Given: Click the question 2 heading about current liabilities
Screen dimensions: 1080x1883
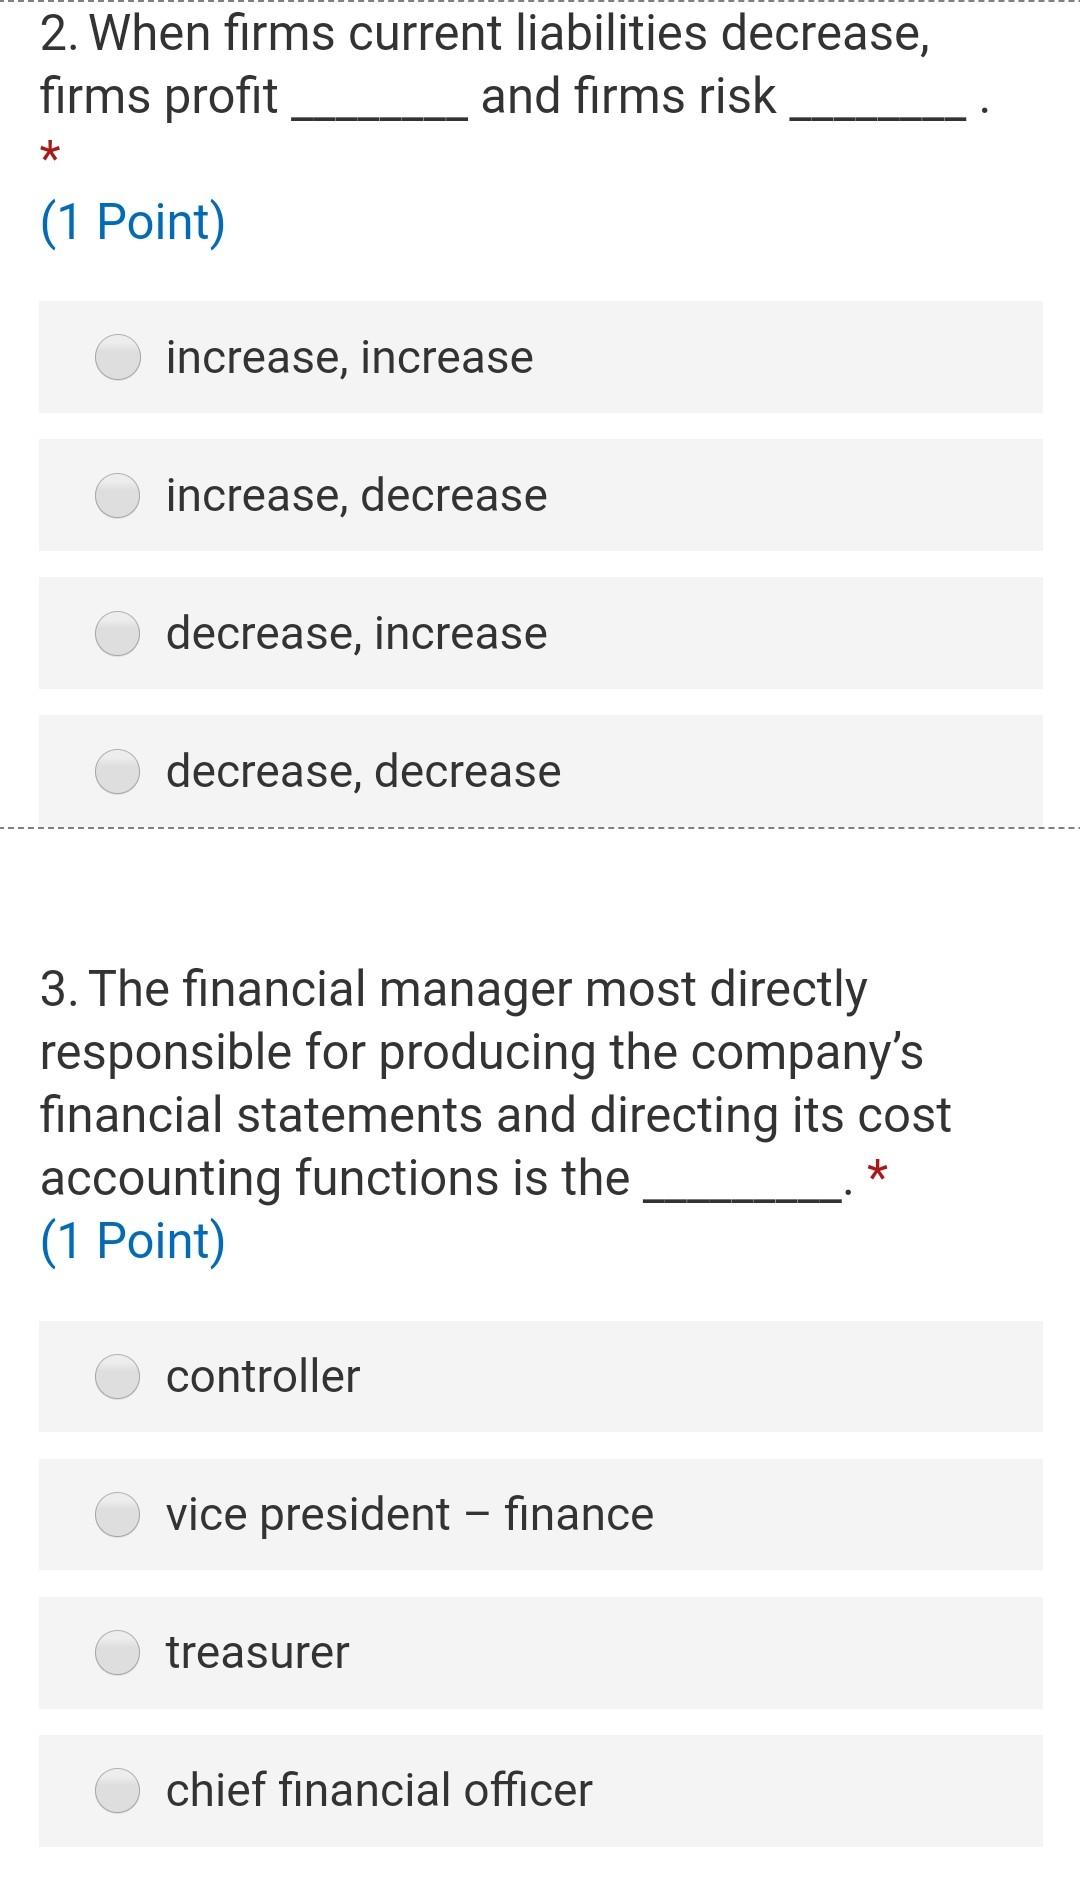Looking at the screenshot, I should 515,66.
